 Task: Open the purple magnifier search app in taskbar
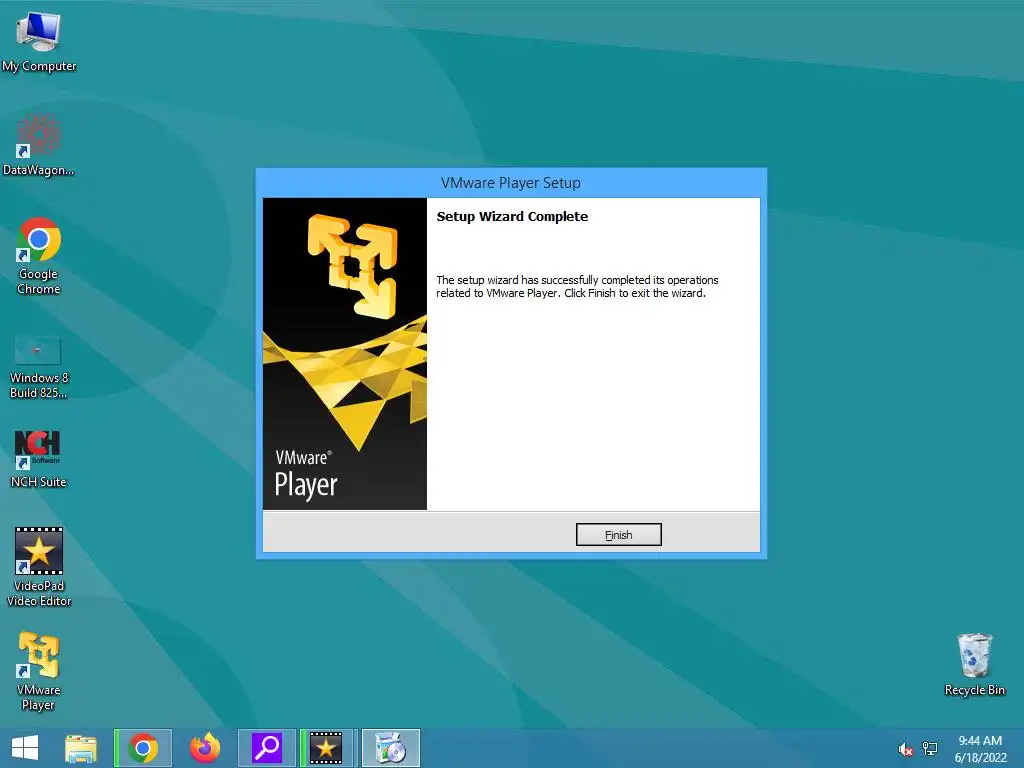pyautogui.click(x=266, y=748)
